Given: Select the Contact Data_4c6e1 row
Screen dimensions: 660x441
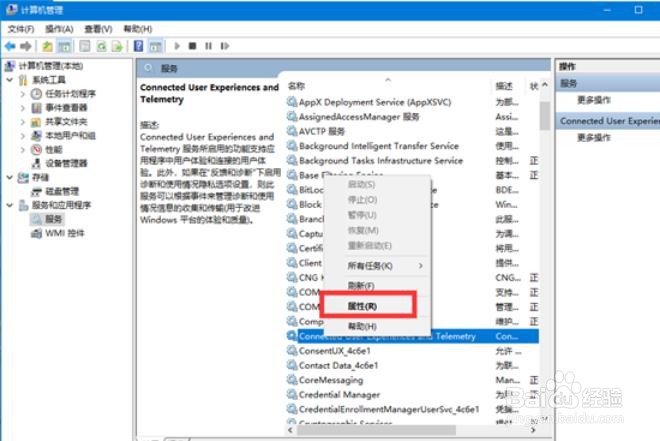Looking at the screenshot, I should [338, 365].
